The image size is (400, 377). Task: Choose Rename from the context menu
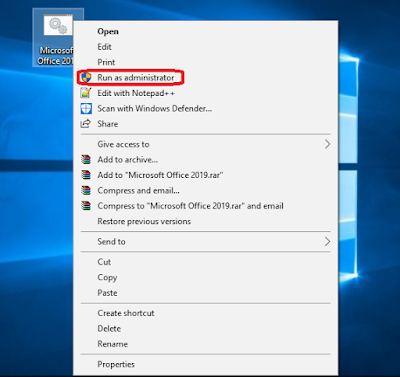click(x=112, y=344)
